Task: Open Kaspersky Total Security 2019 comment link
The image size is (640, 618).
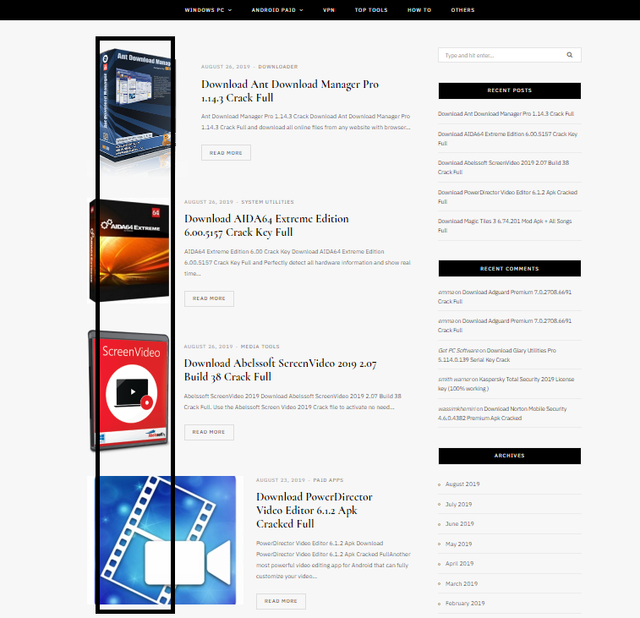Action: click(x=506, y=384)
